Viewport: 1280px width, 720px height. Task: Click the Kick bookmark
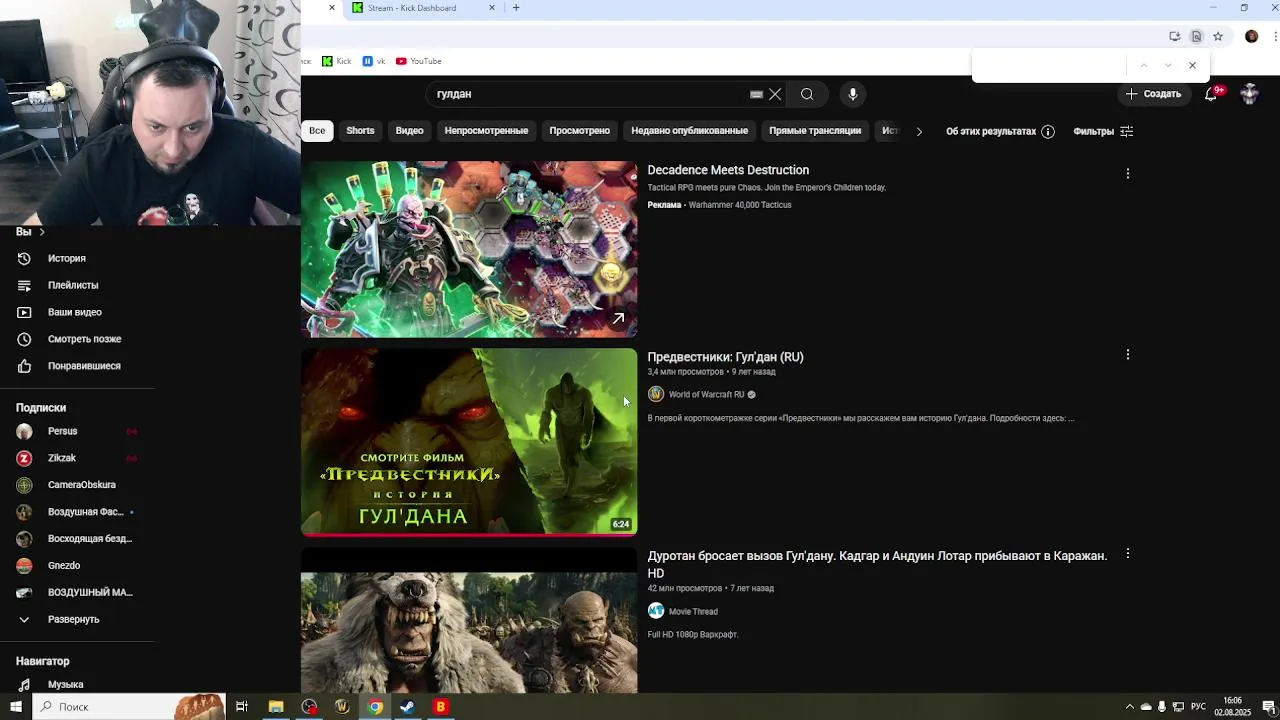(336, 61)
